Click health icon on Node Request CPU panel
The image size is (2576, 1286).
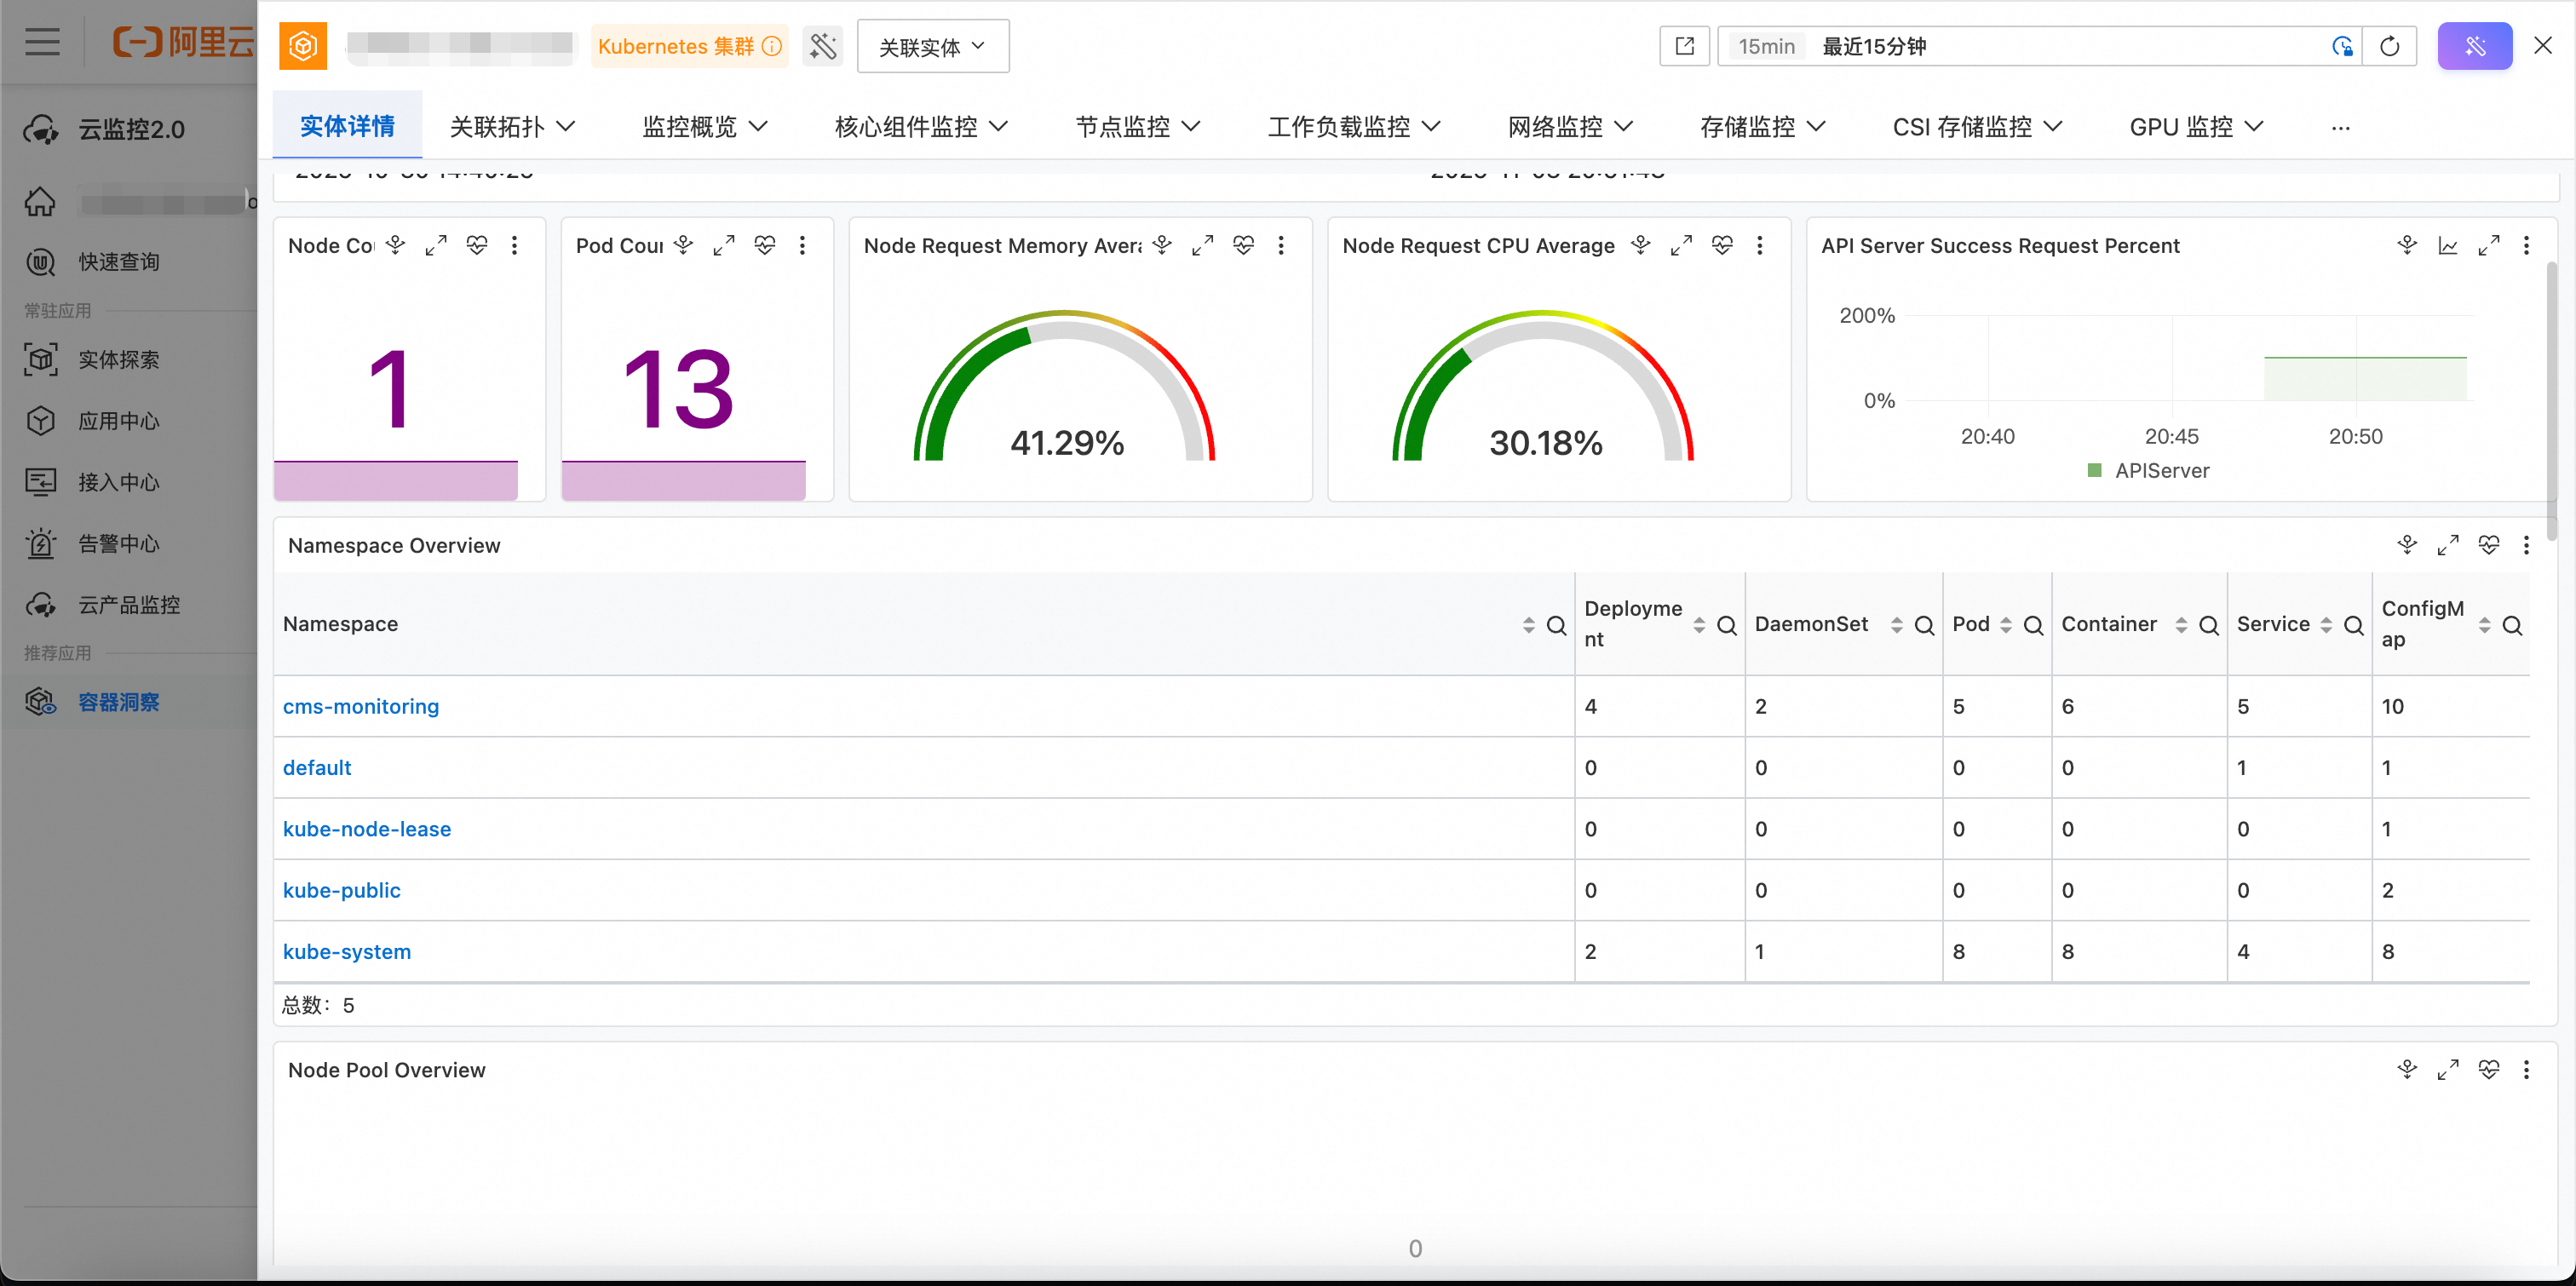coord(1722,245)
